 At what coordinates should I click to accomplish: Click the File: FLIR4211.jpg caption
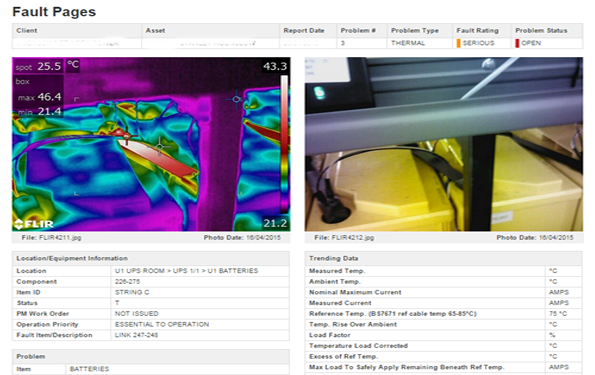[51, 238]
